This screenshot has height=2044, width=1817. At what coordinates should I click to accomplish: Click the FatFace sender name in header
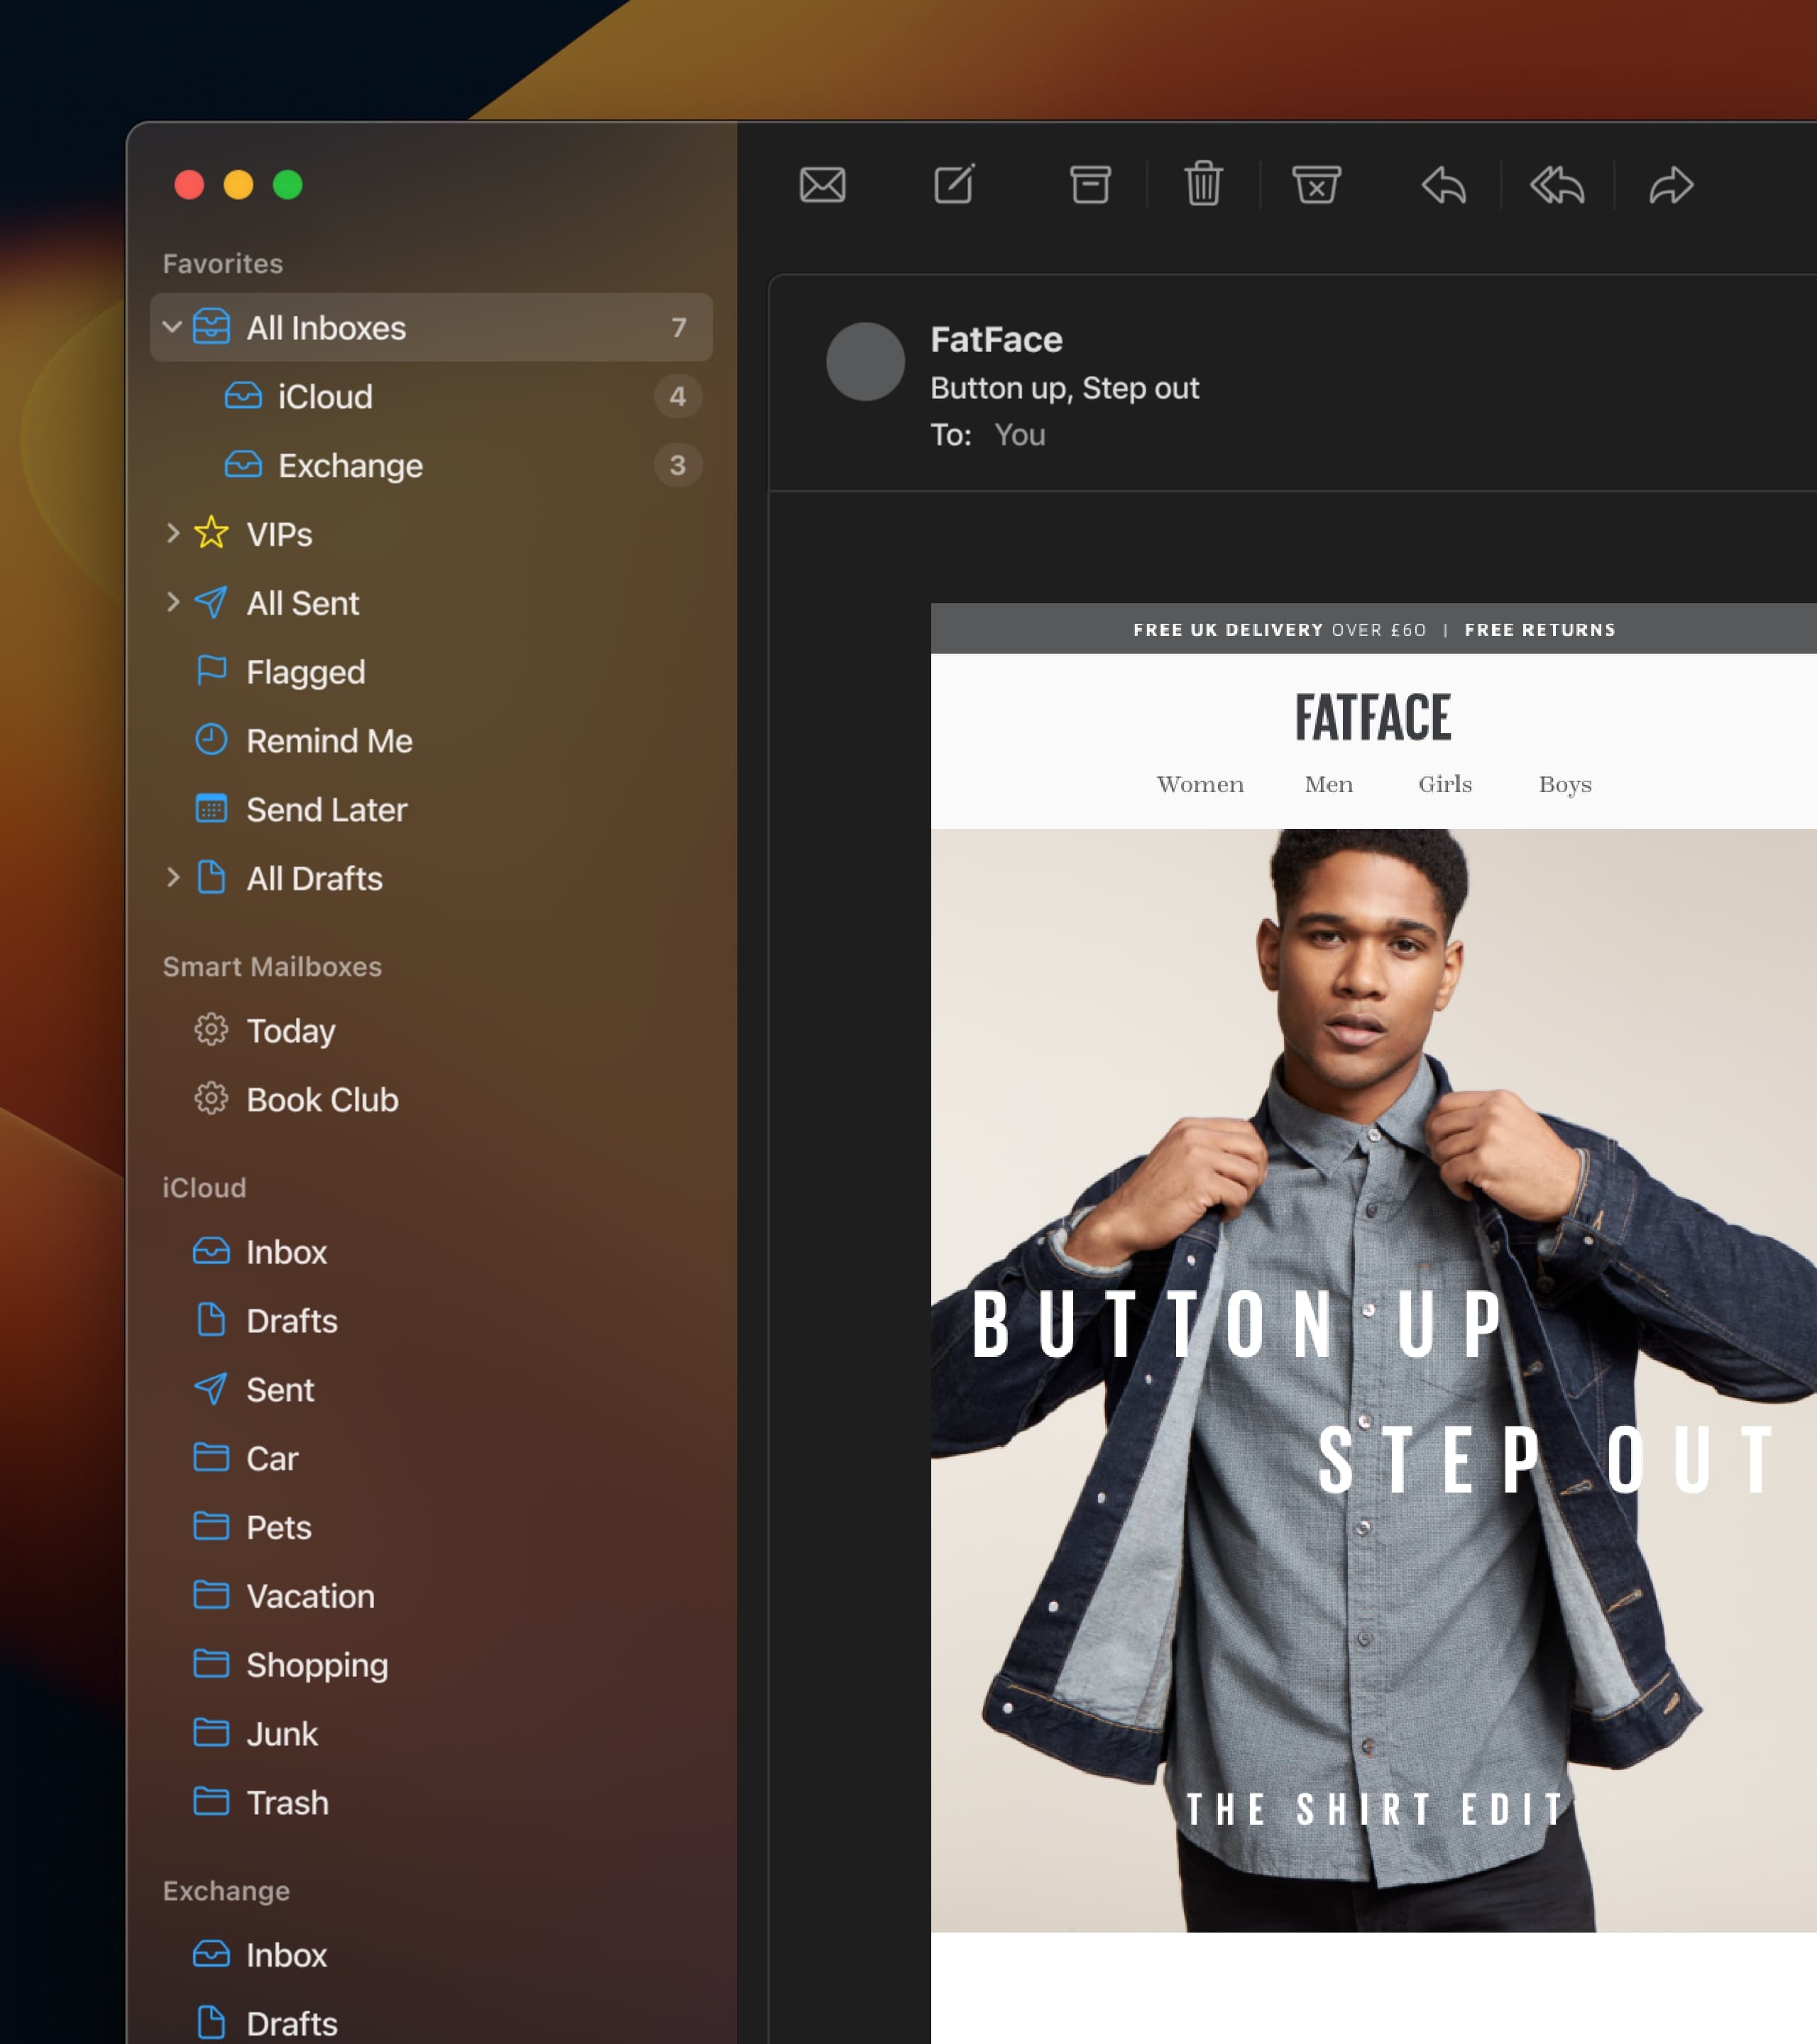996,339
